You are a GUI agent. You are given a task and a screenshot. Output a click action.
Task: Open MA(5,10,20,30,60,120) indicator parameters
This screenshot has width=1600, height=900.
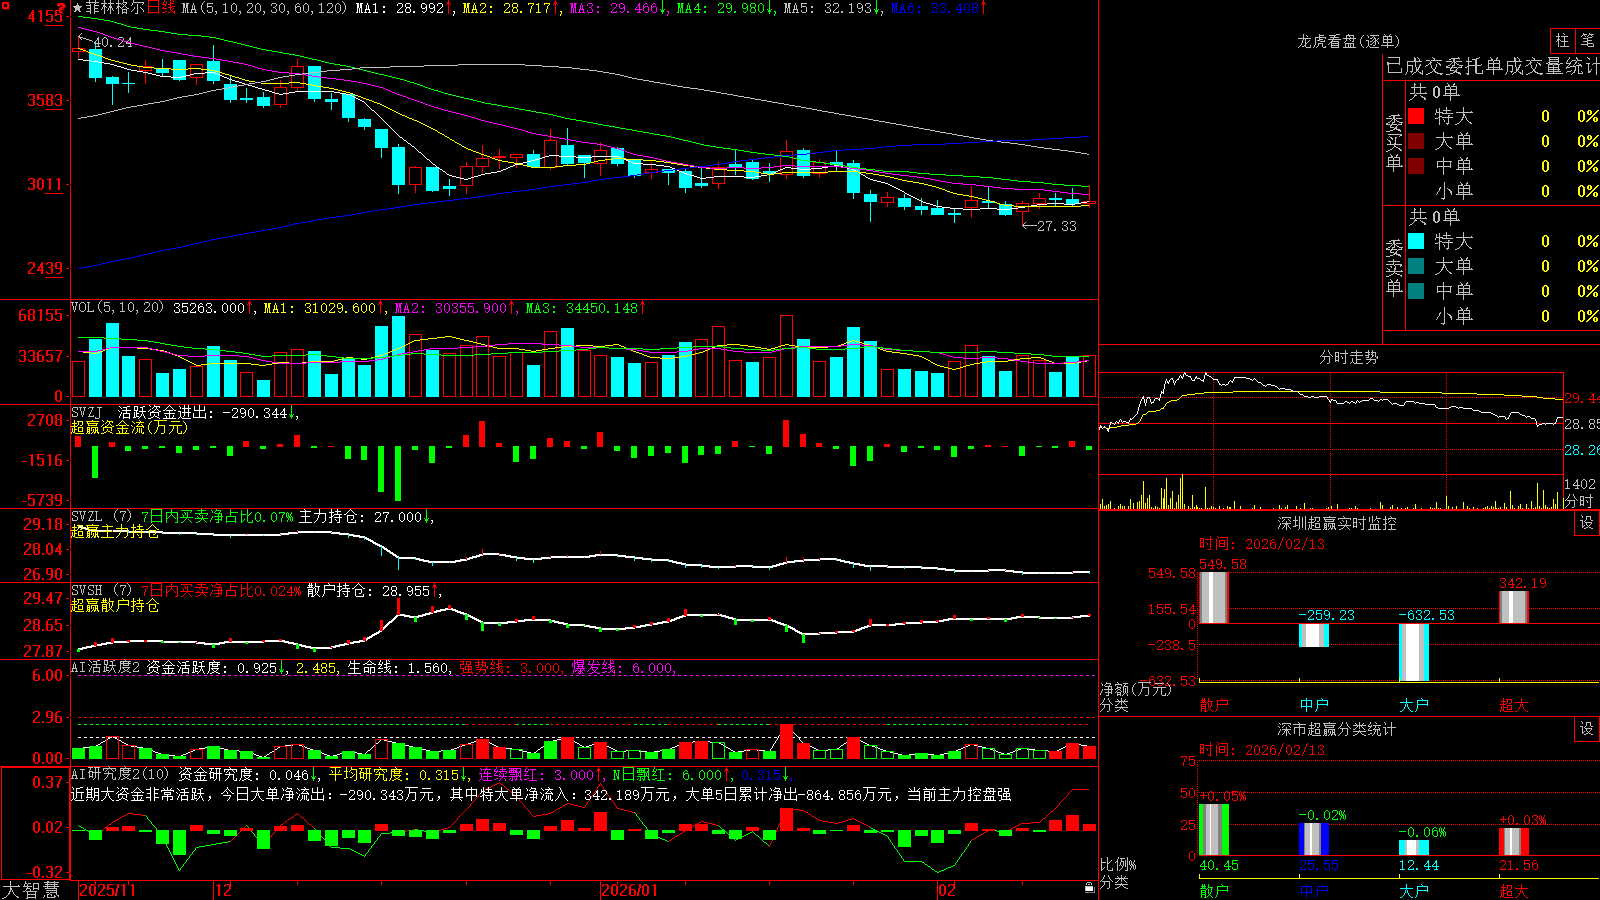[x=264, y=8]
